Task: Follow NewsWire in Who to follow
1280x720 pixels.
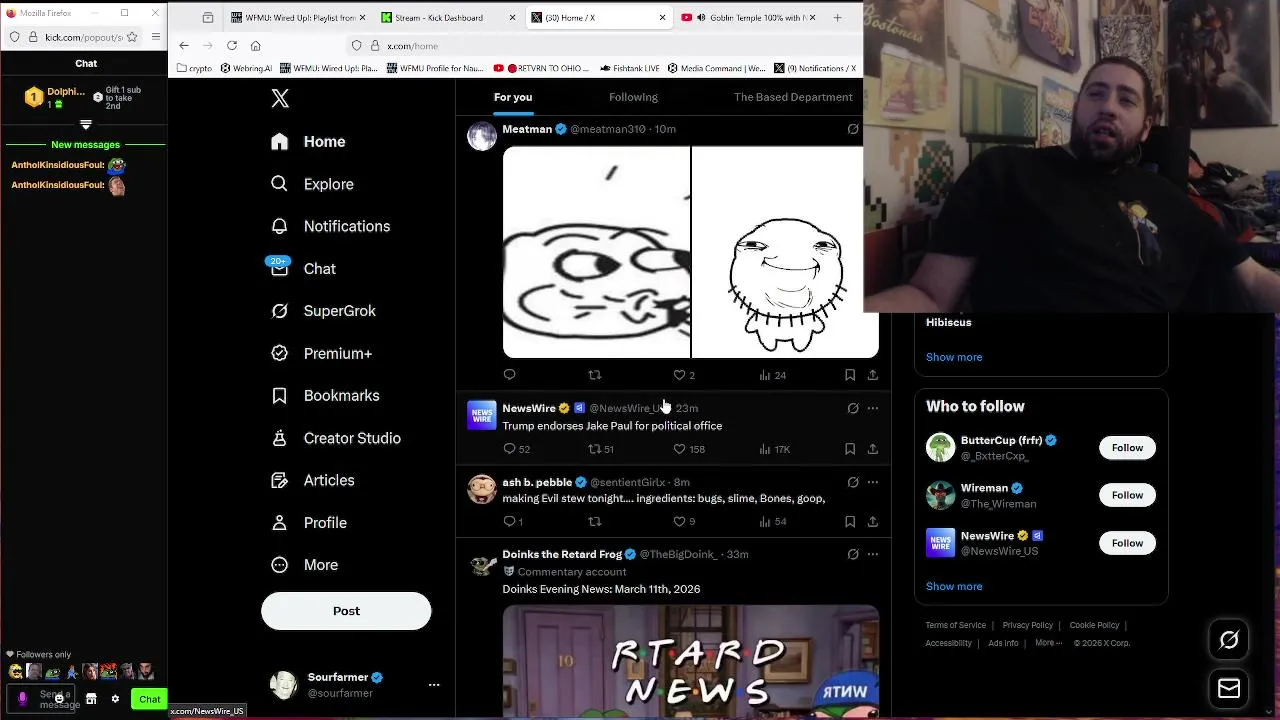Action: [x=1127, y=543]
